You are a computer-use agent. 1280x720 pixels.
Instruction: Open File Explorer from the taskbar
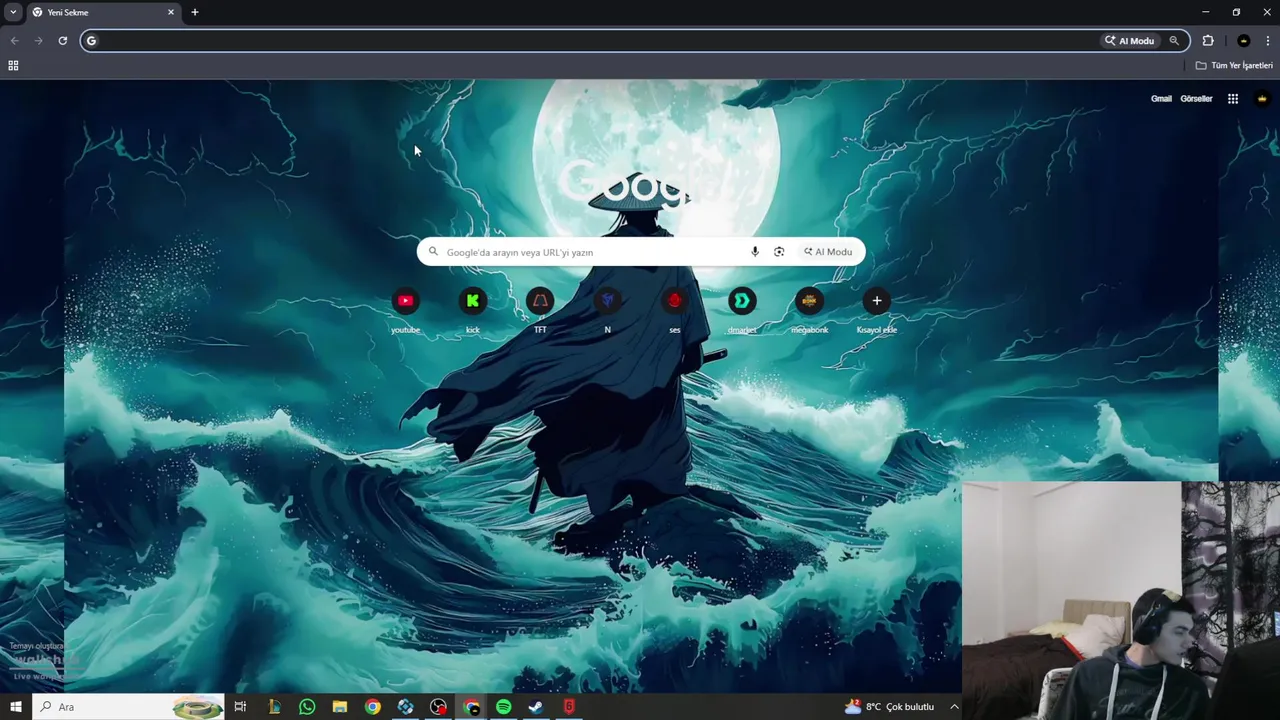[x=340, y=707]
